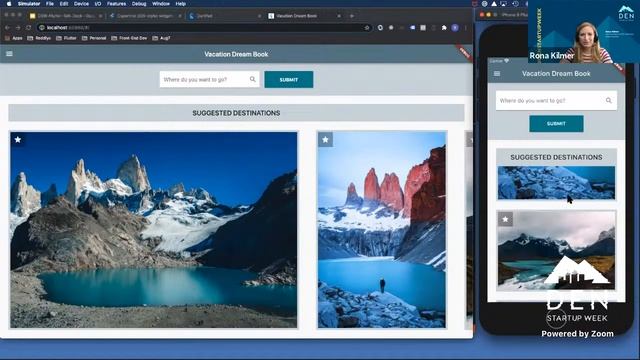
Task: Open the Help menu
Action: coord(180,4)
